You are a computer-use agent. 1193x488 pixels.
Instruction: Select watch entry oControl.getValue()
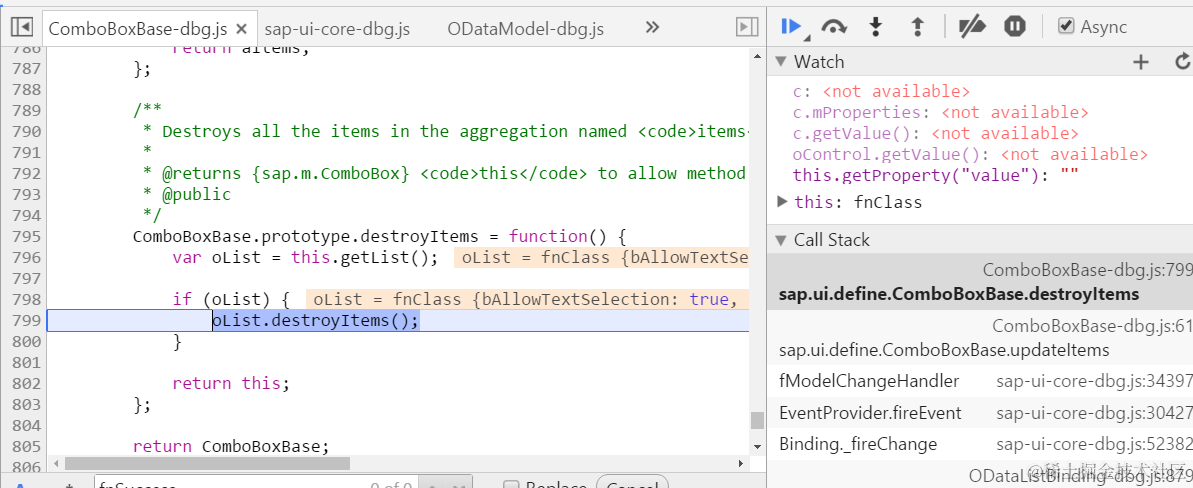pyautogui.click(x=970, y=155)
